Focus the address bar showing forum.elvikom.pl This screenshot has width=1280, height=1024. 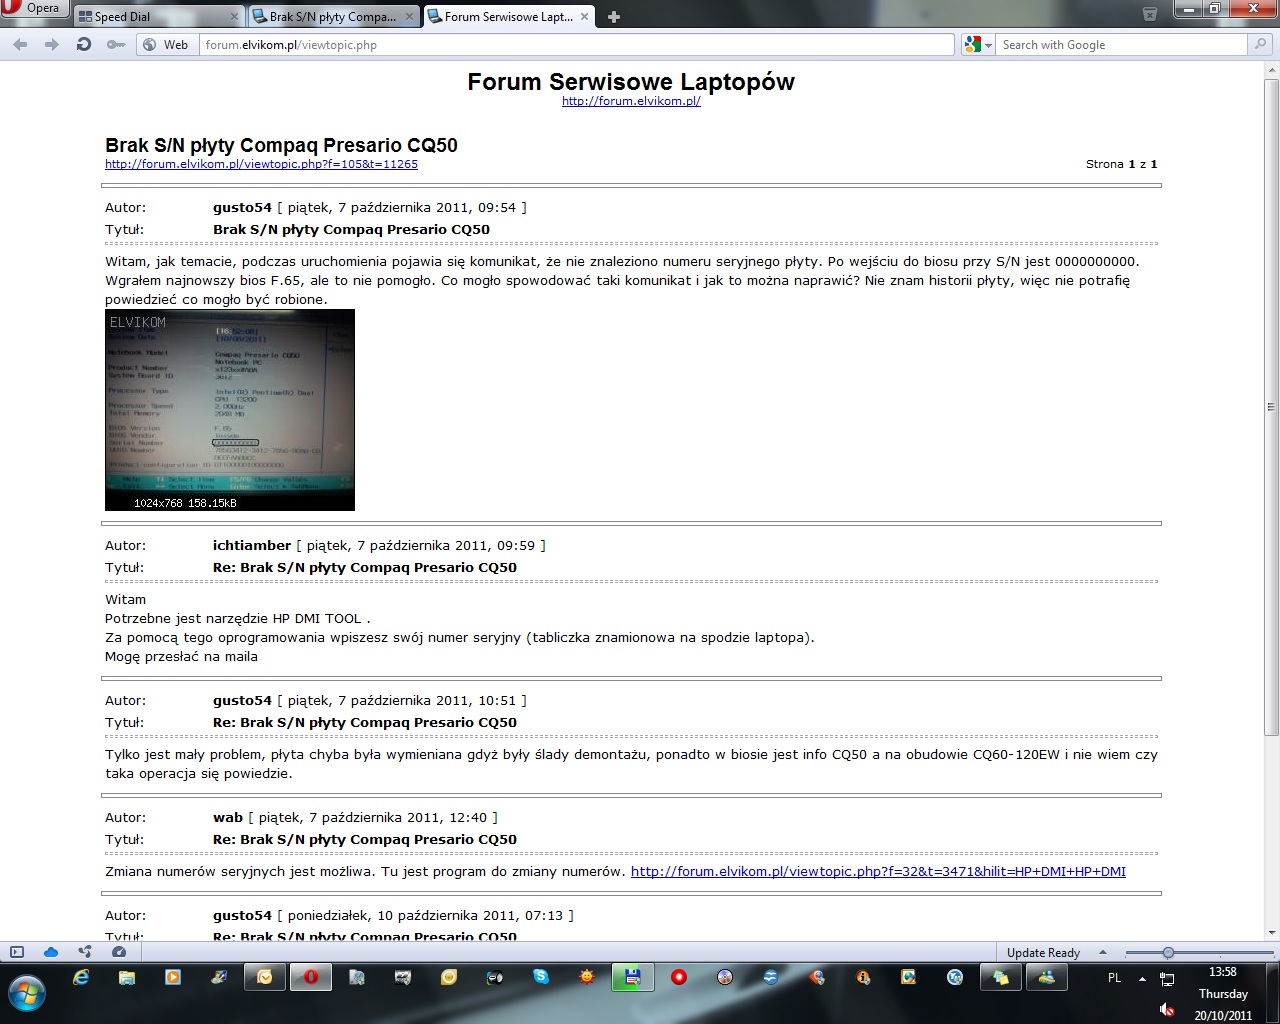577,45
